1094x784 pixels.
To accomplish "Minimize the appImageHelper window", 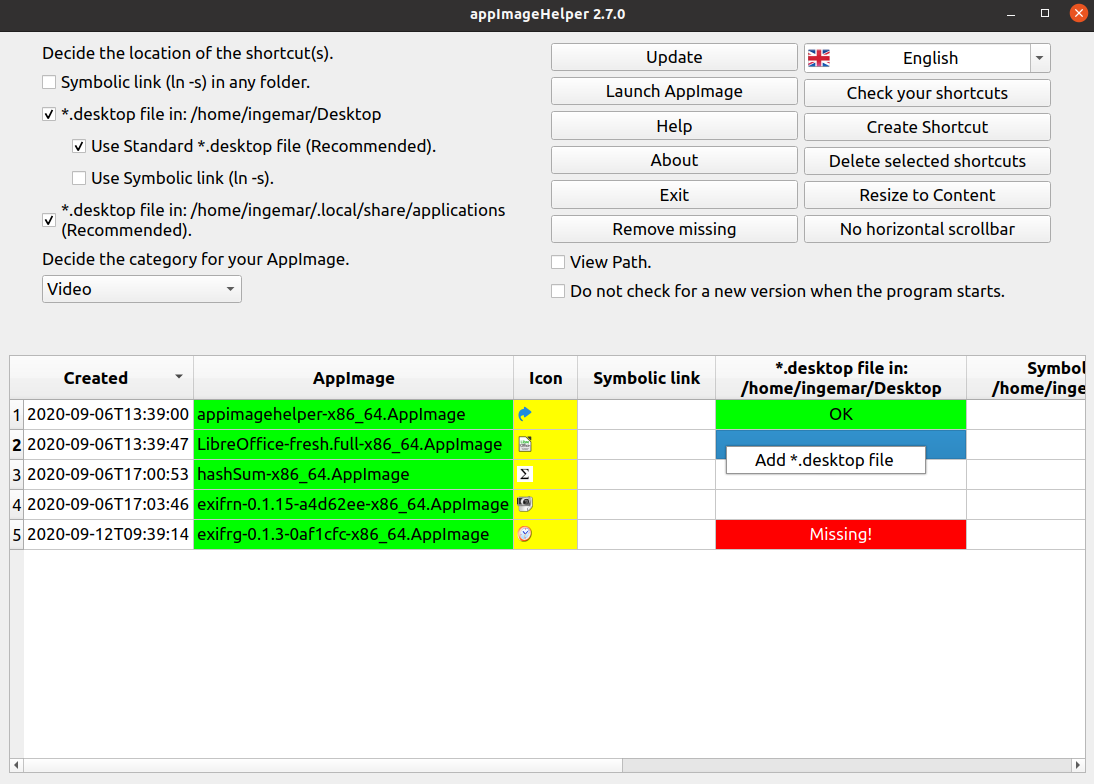I will 1010,14.
